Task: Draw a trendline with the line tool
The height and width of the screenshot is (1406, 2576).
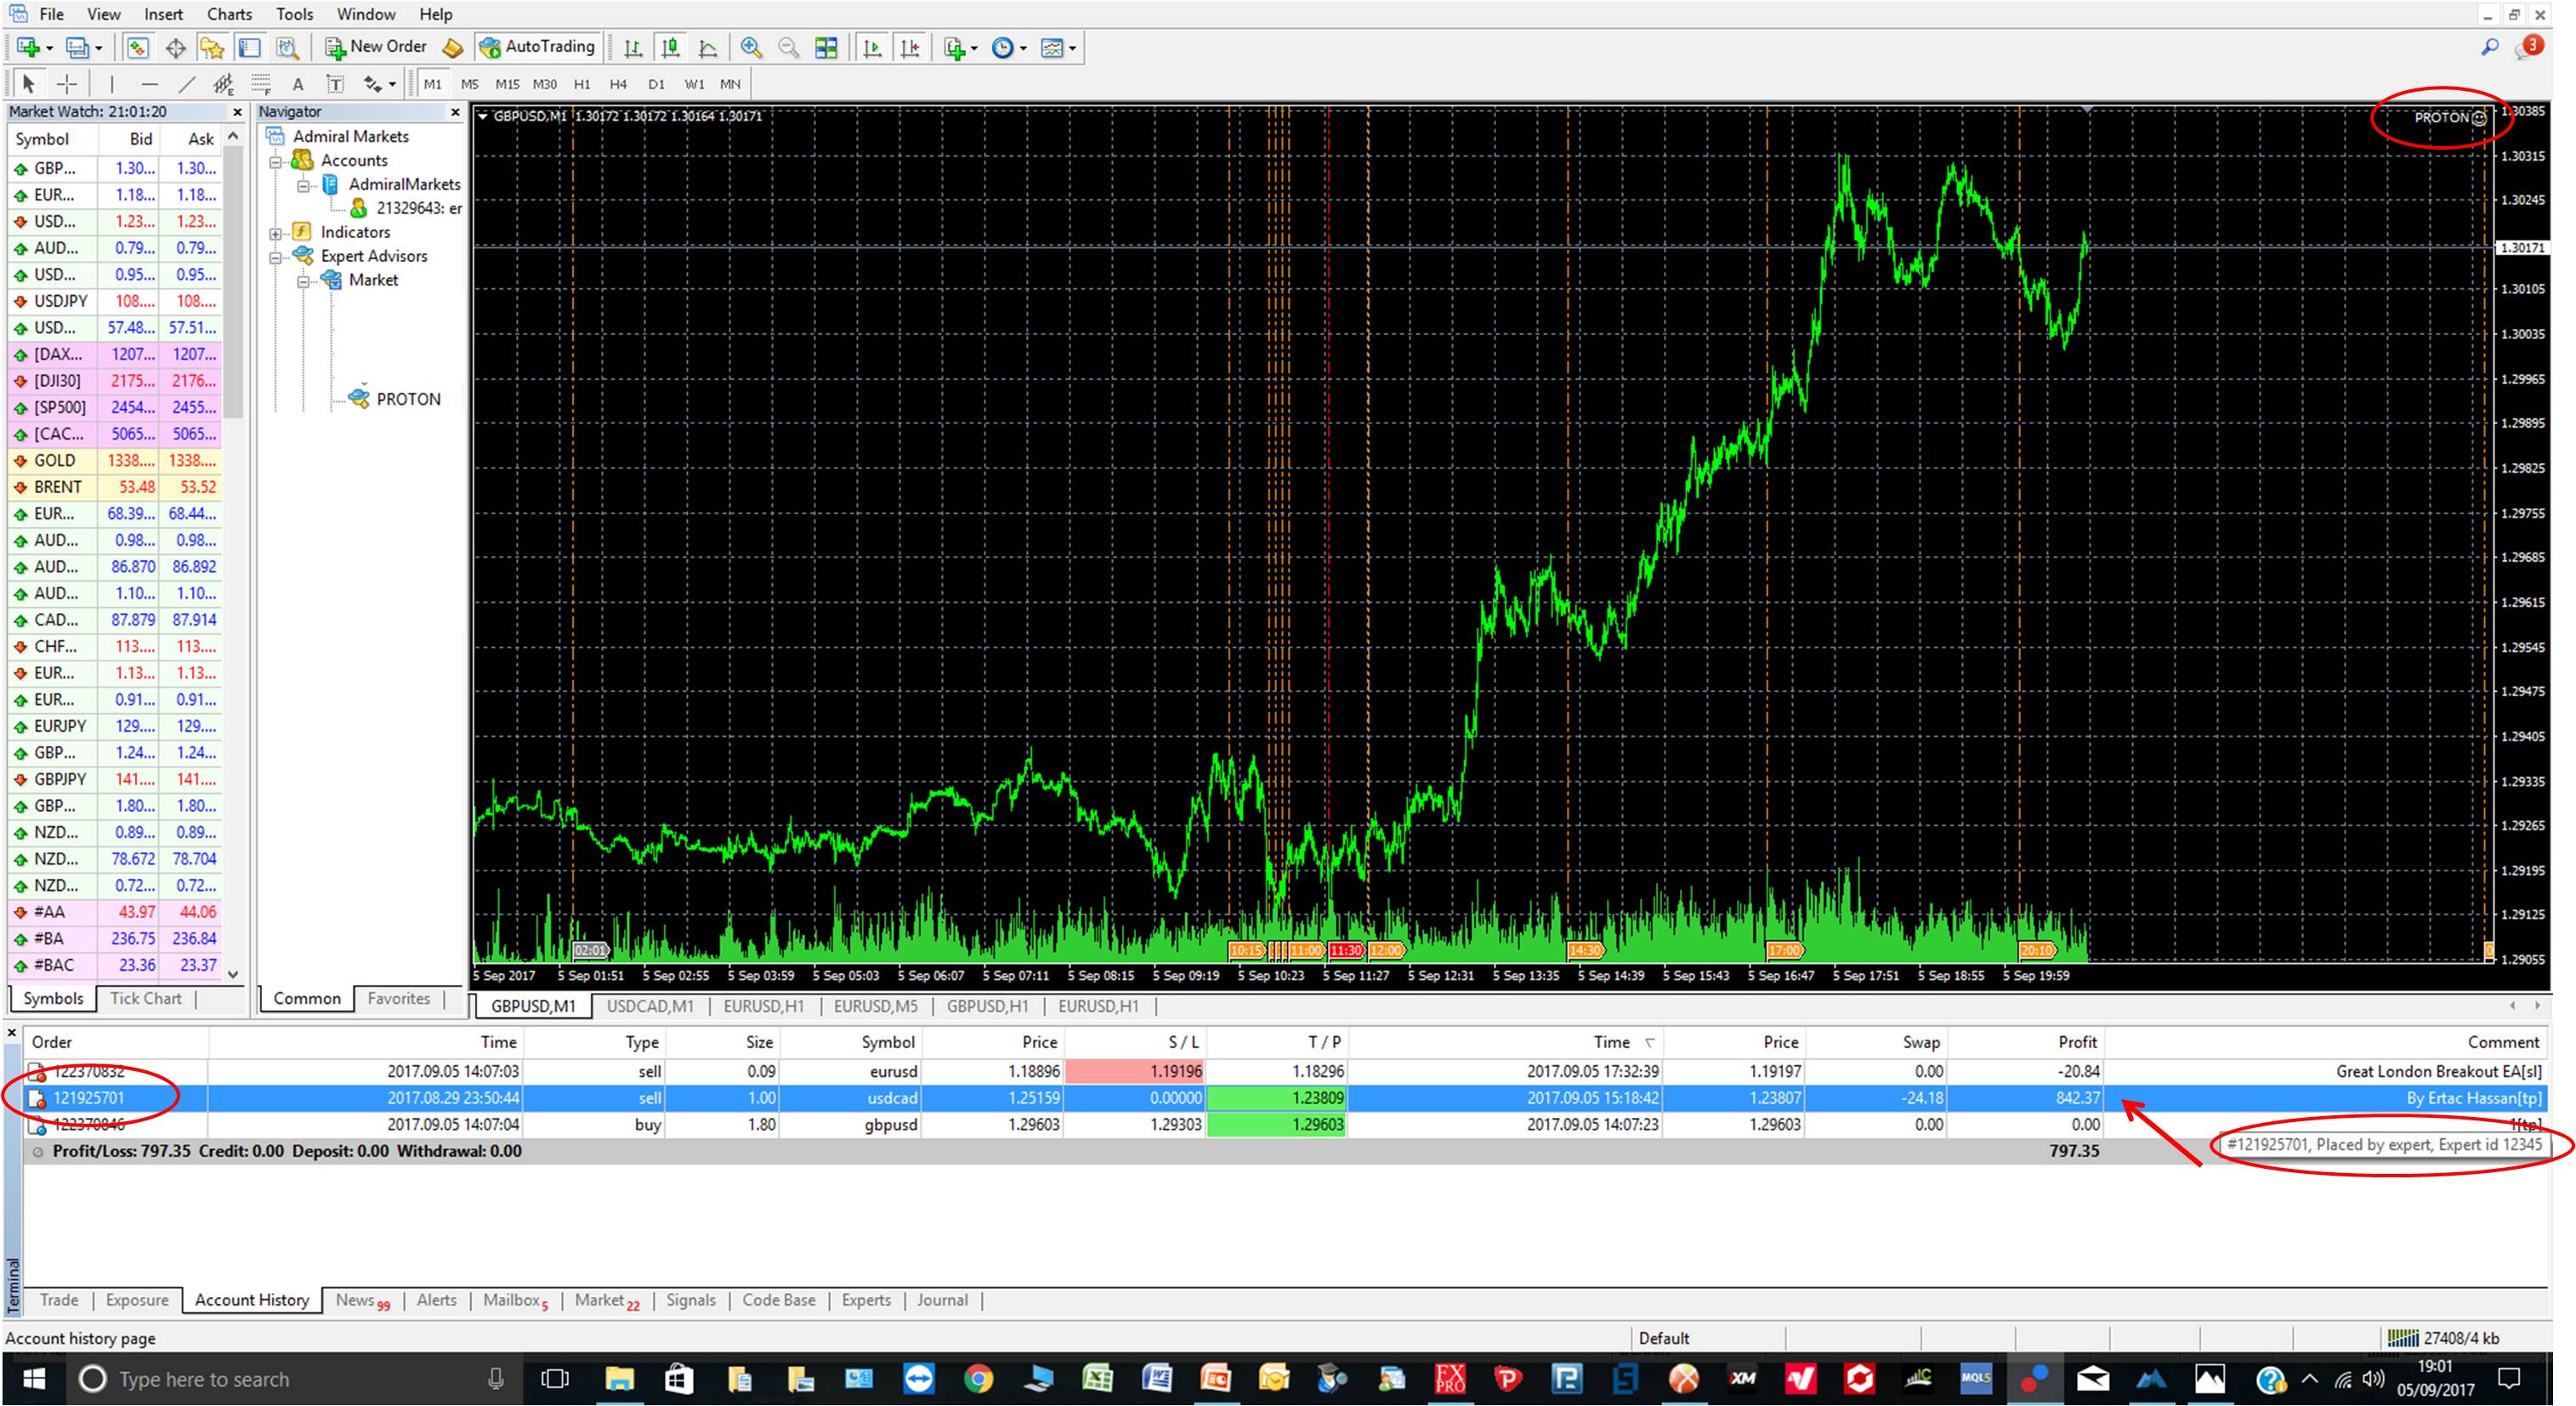Action: (186, 84)
